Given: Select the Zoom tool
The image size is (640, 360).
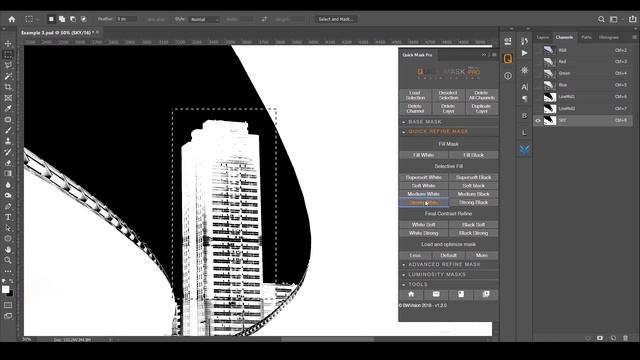Looking at the screenshot, I should [8, 260].
